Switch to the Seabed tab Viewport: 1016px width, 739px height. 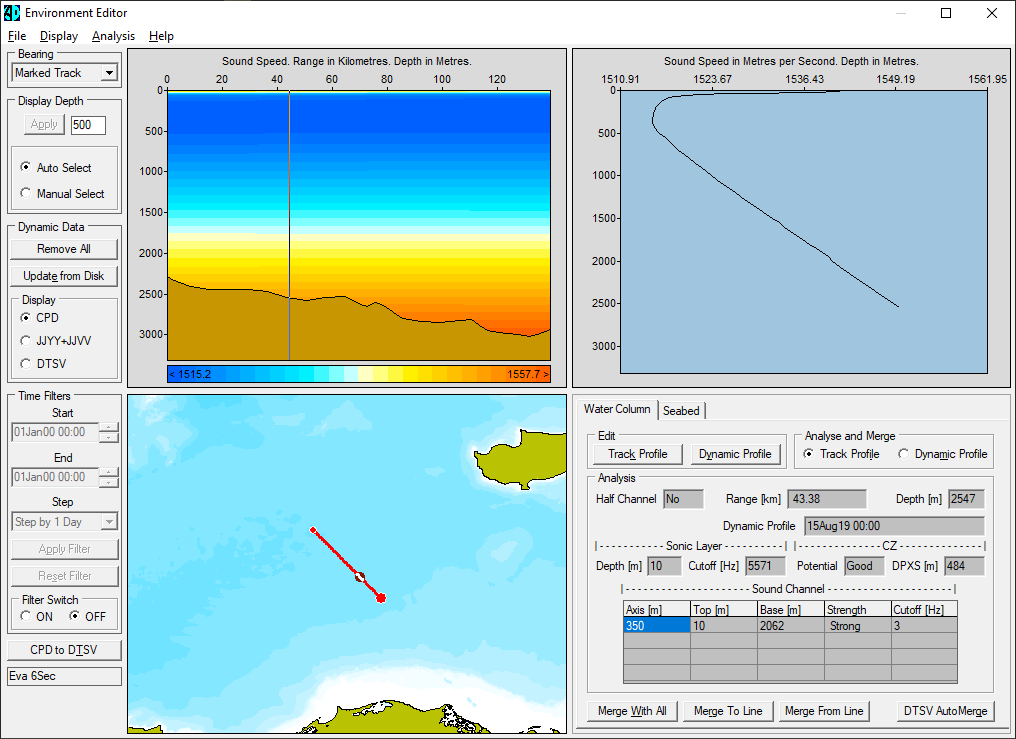pyautogui.click(x=681, y=411)
